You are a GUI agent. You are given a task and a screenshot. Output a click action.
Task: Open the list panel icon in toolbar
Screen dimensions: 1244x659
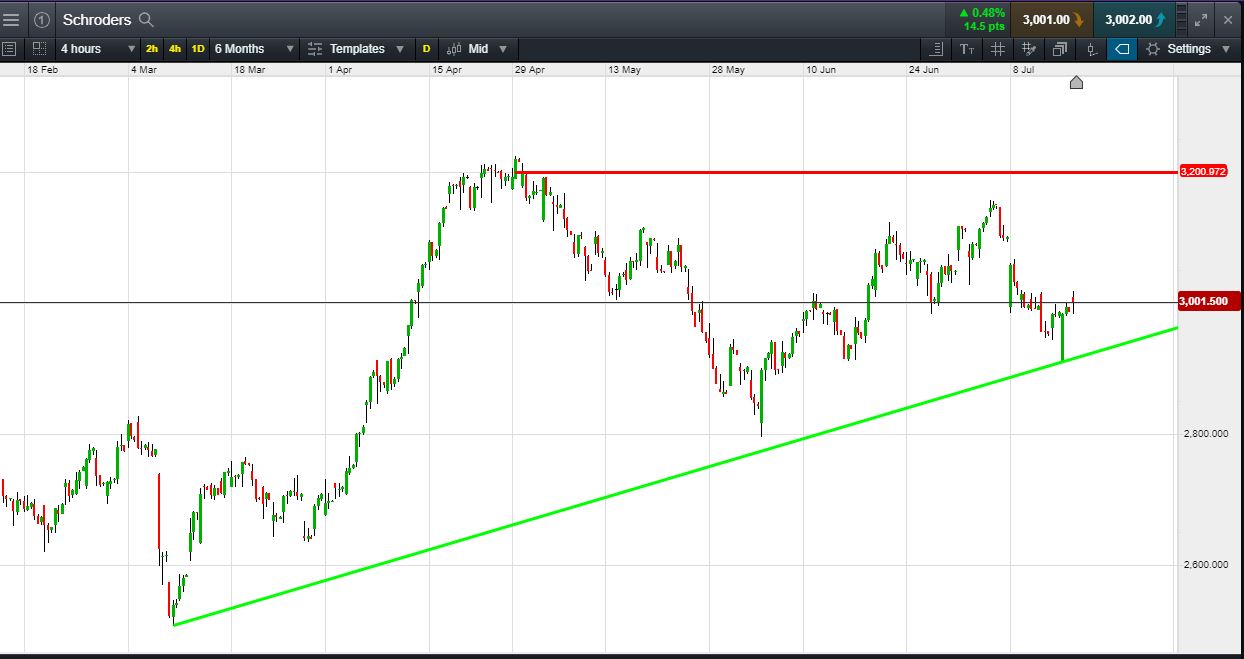pos(10,48)
